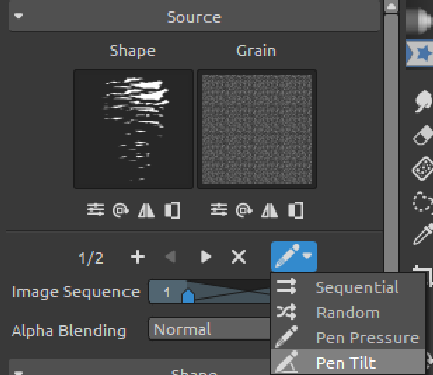433x375 pixels.
Task: Open Grain source settings sliders icon
Action: [x=219, y=210]
